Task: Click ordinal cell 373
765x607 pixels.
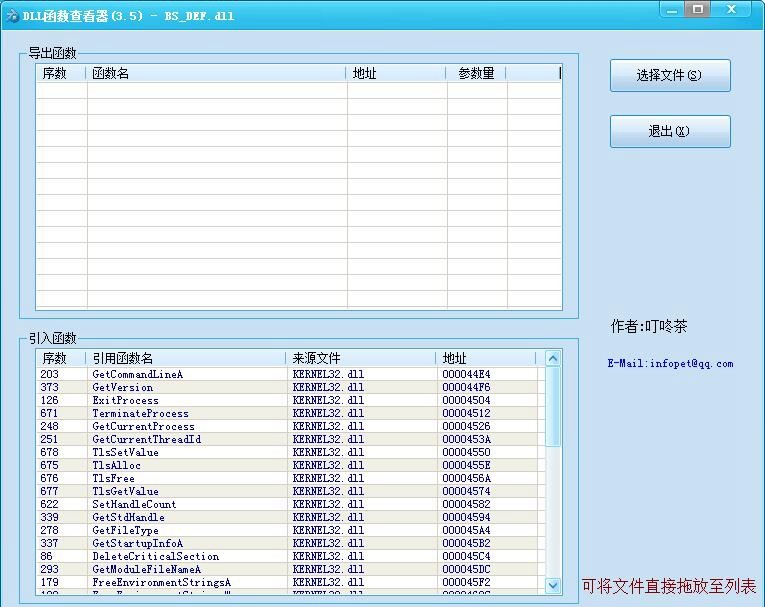Action: coord(49,387)
